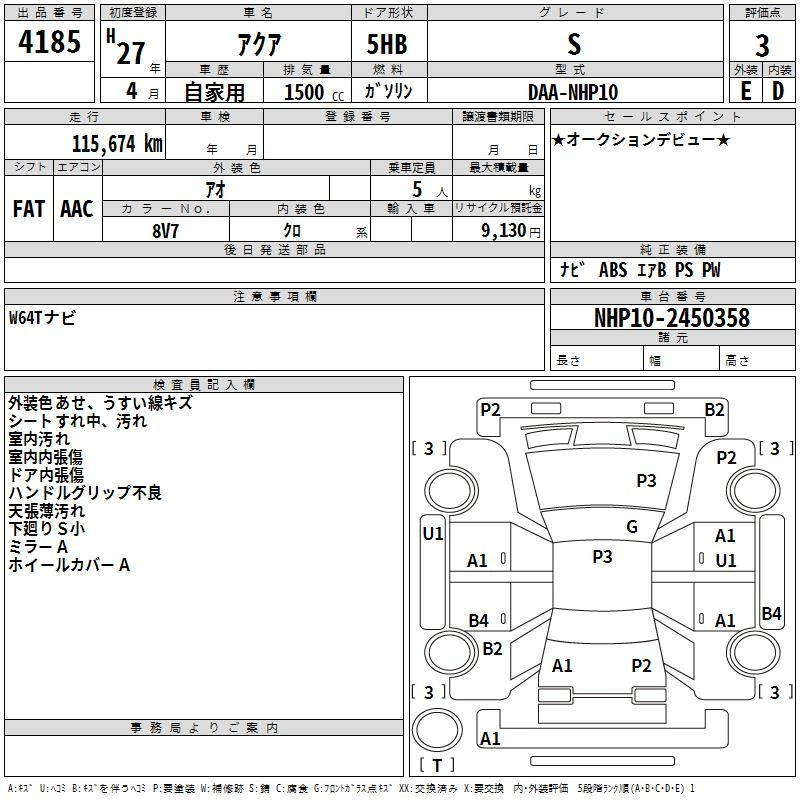Screen dimensions: 800x800
Task: Select interior grade D
Action: point(778,90)
